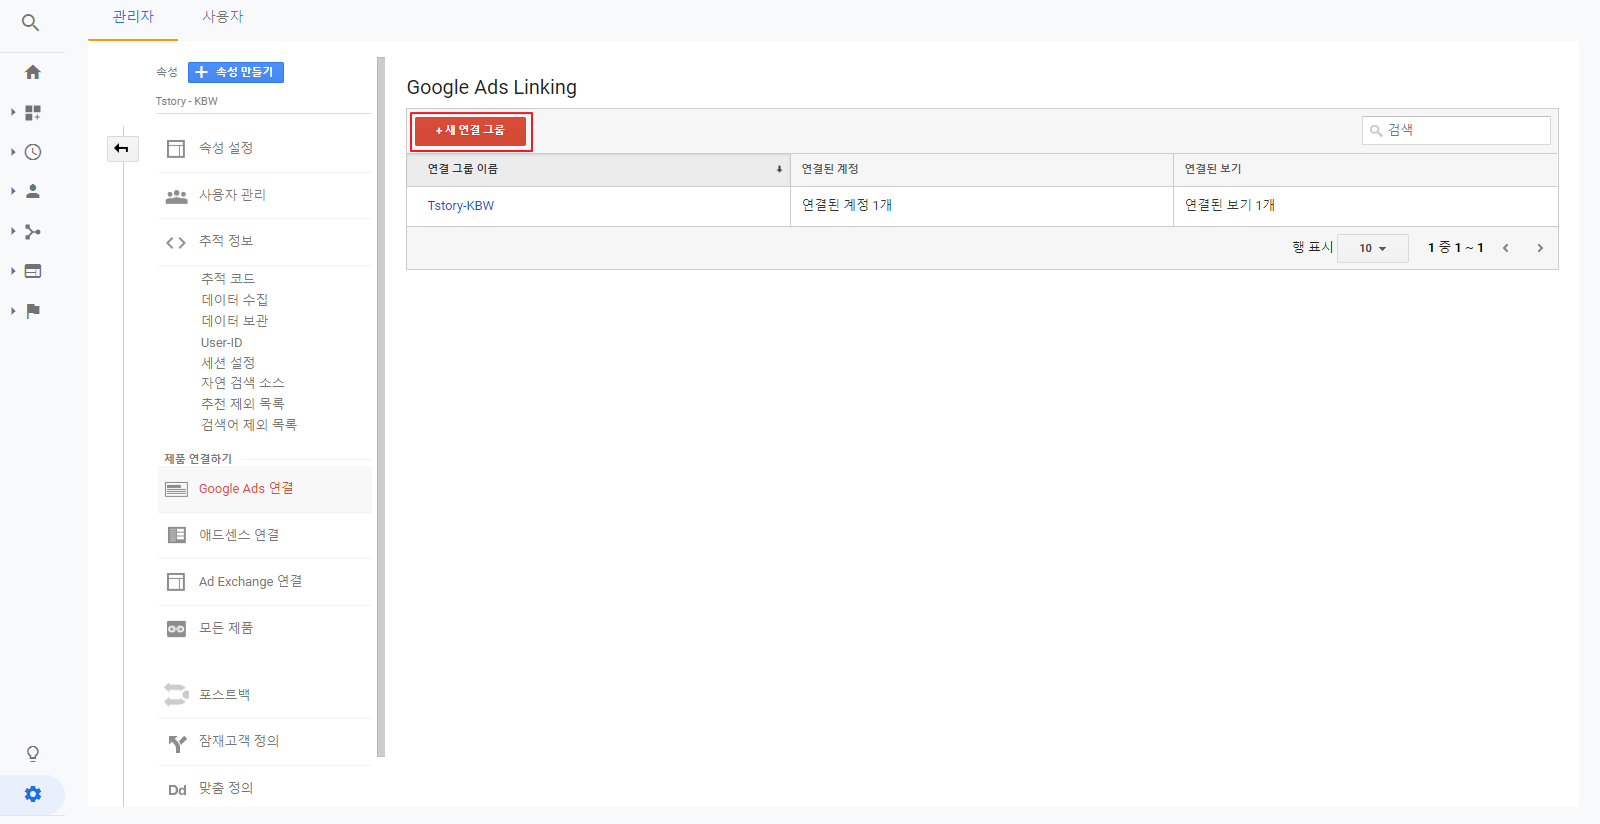
Task: Open Realtime clock icon
Action: click(33, 152)
